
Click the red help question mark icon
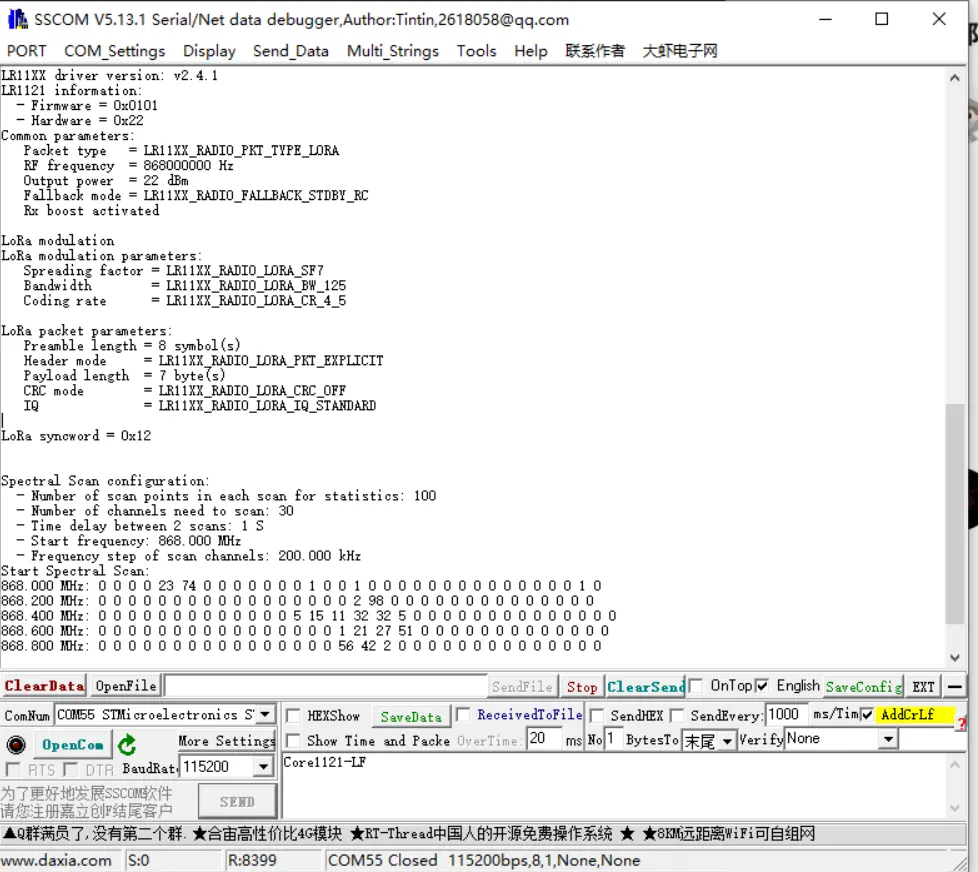click(x=961, y=724)
